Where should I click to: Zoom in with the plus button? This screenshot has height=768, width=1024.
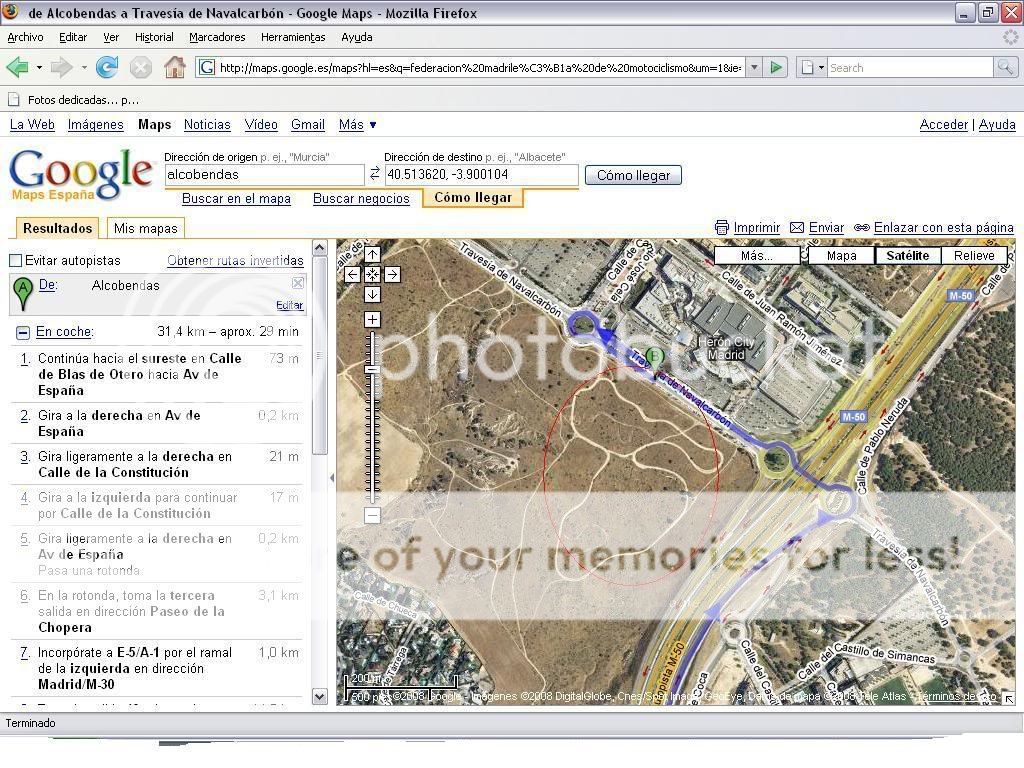[372, 320]
